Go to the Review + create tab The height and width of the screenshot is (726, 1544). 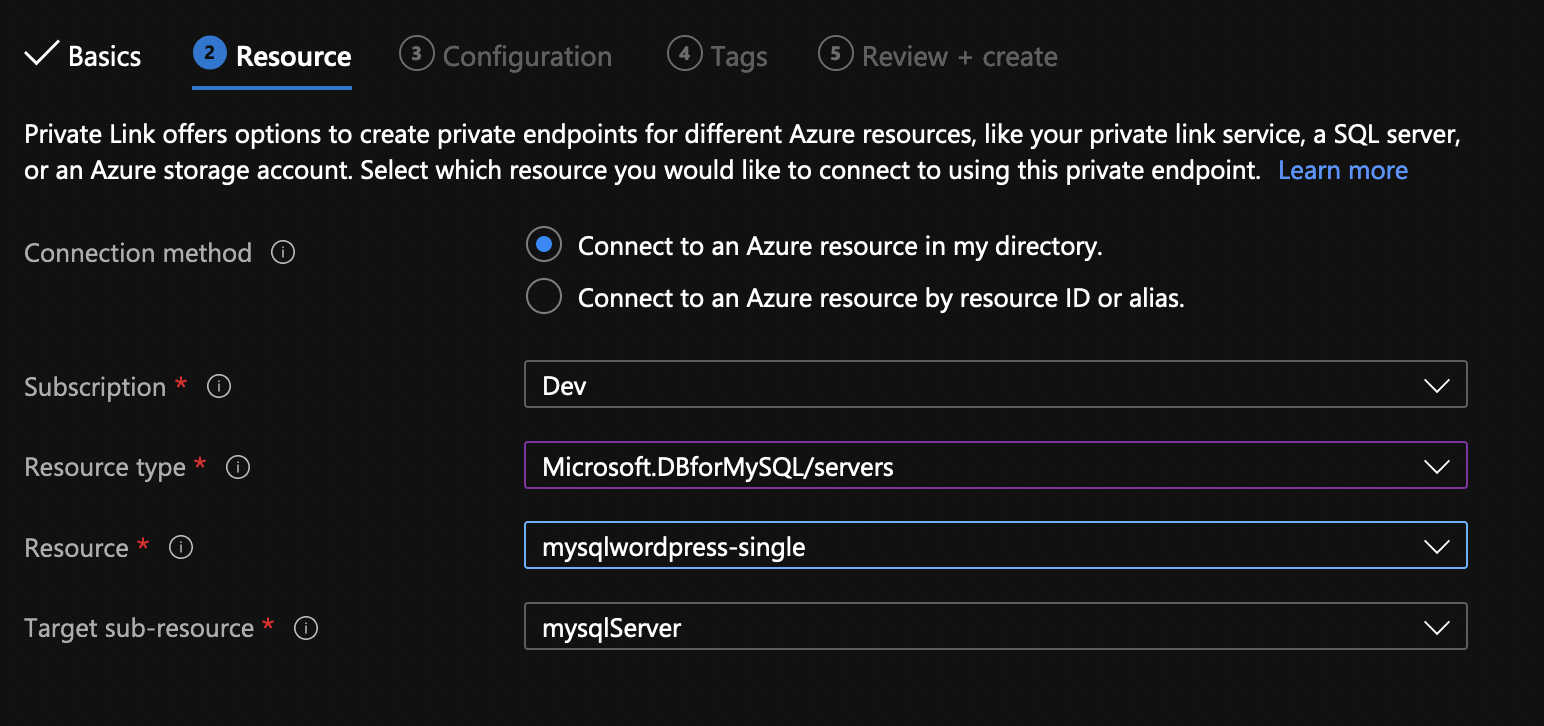click(938, 56)
